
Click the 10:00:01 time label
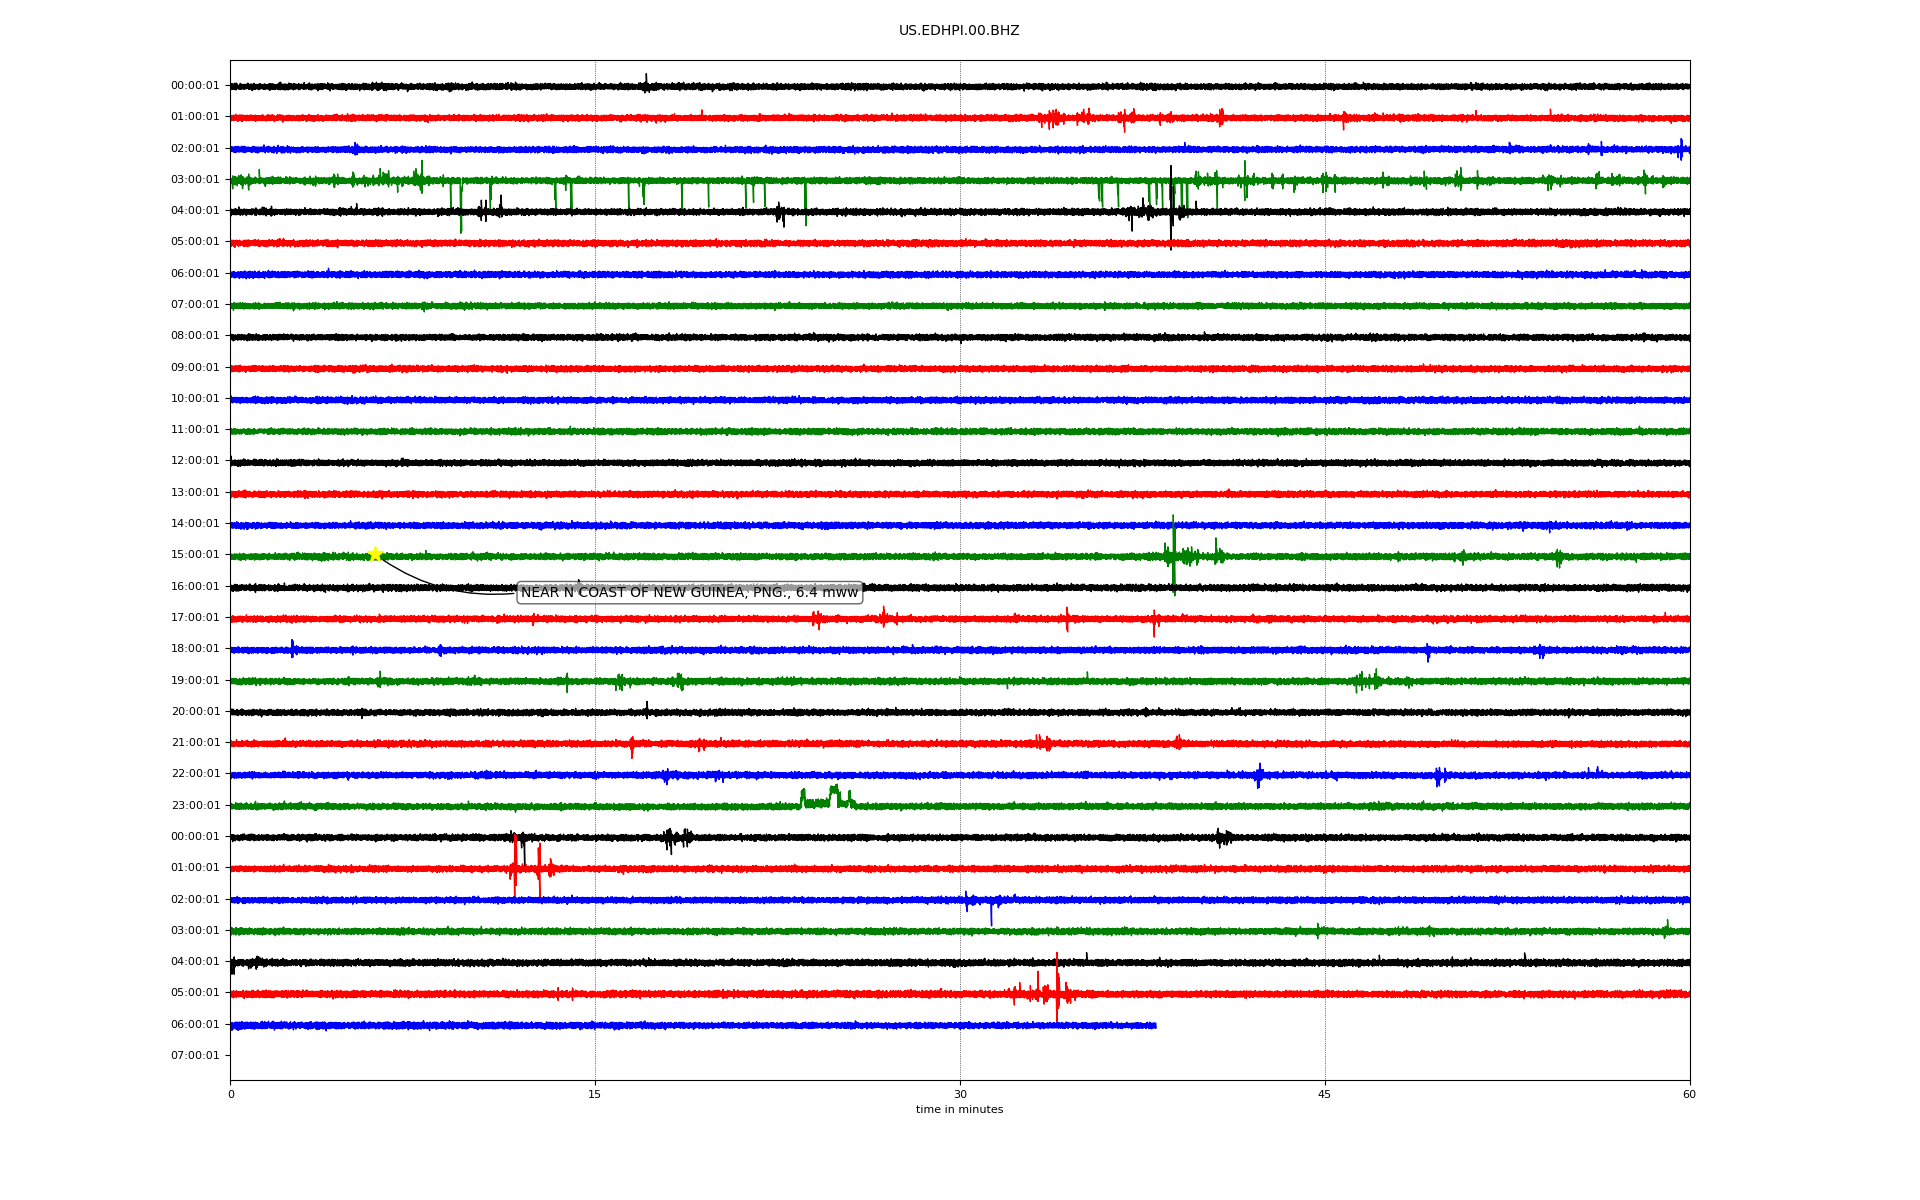coord(195,398)
